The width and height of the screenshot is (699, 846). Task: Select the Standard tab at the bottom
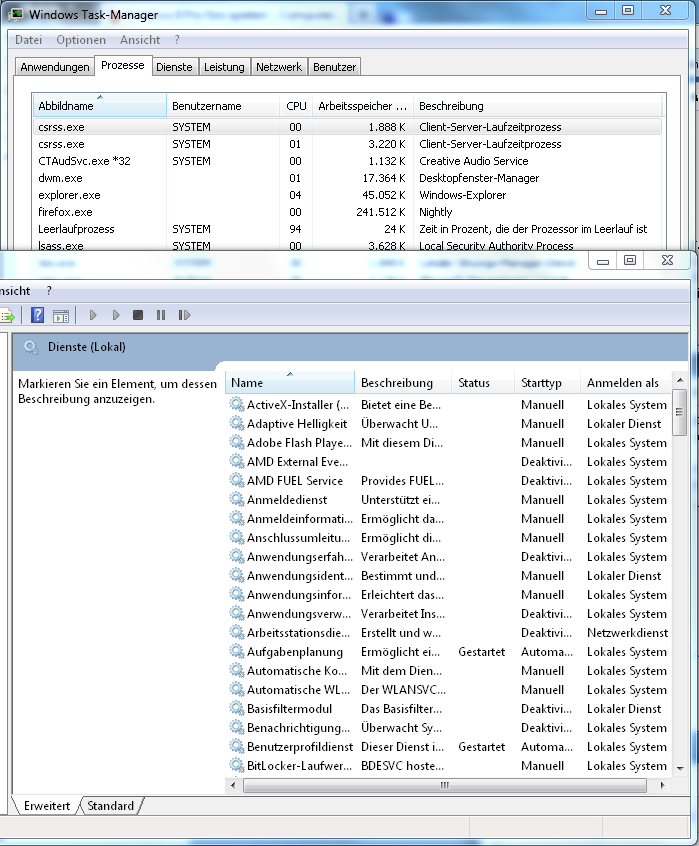(x=111, y=806)
